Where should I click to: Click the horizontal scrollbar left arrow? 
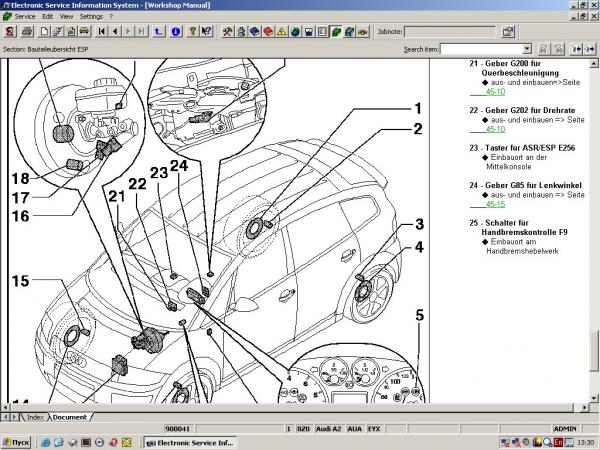tap(5, 407)
